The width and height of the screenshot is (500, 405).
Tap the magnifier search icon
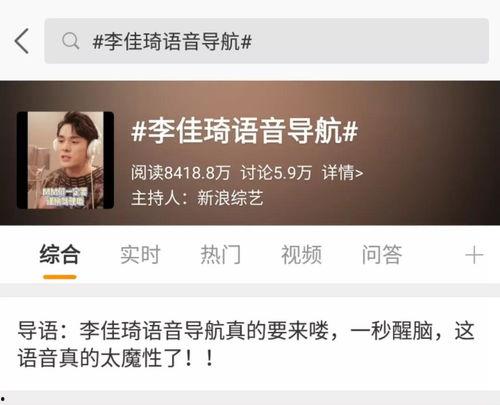pyautogui.click(x=70, y=41)
